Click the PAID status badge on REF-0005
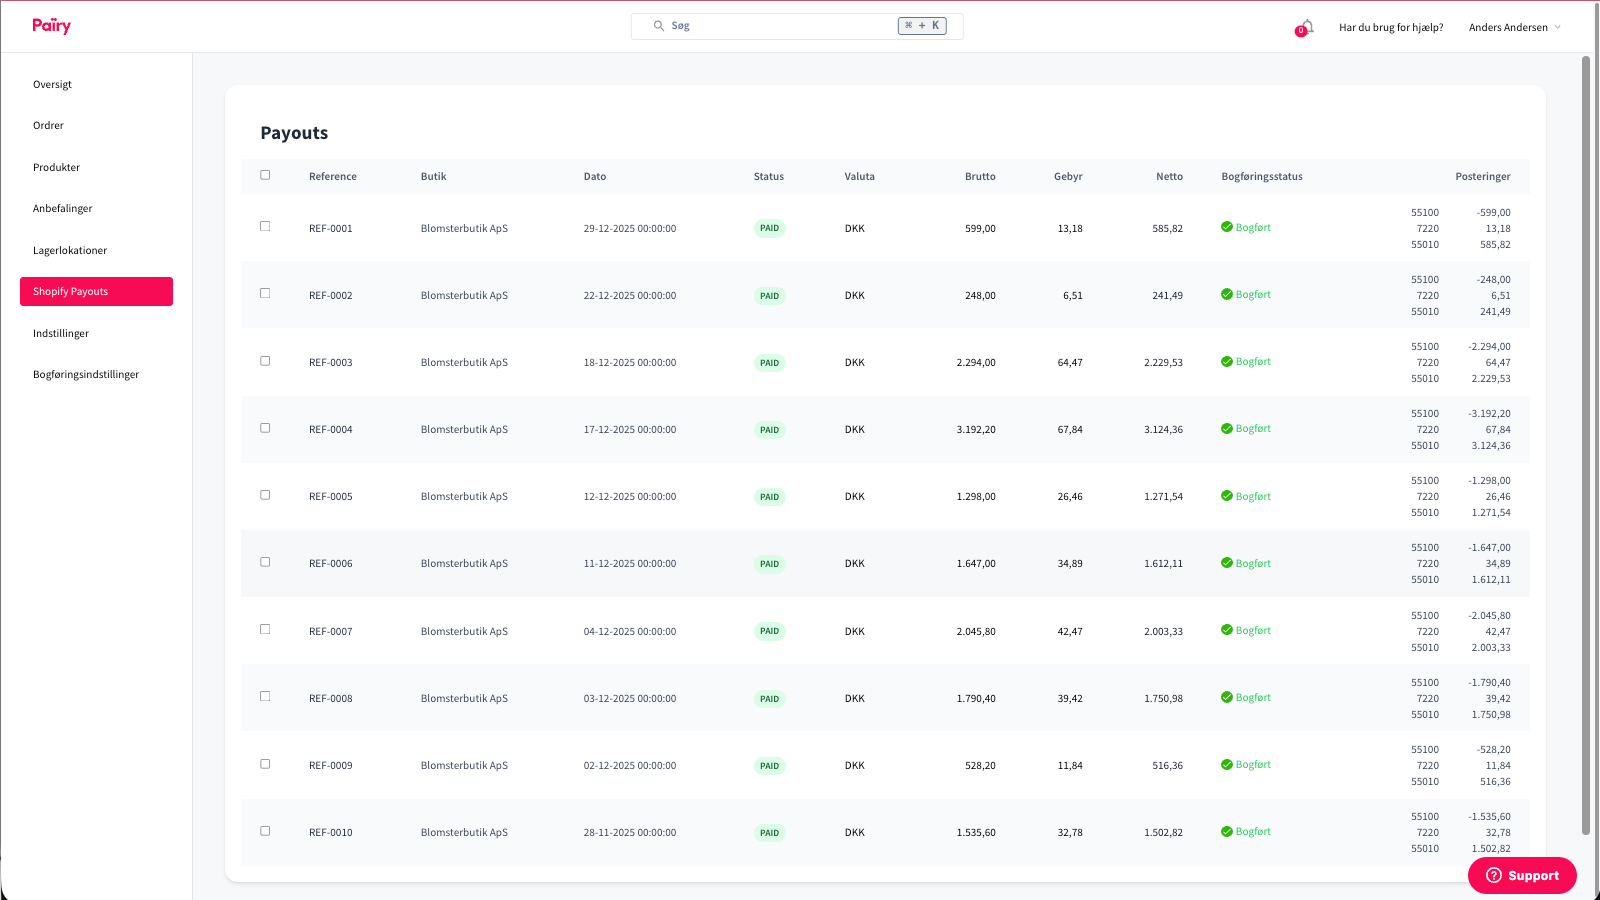 tap(769, 496)
